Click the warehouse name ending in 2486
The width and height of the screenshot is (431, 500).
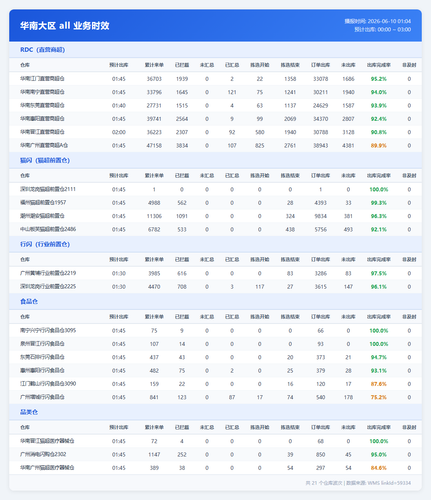(48, 229)
